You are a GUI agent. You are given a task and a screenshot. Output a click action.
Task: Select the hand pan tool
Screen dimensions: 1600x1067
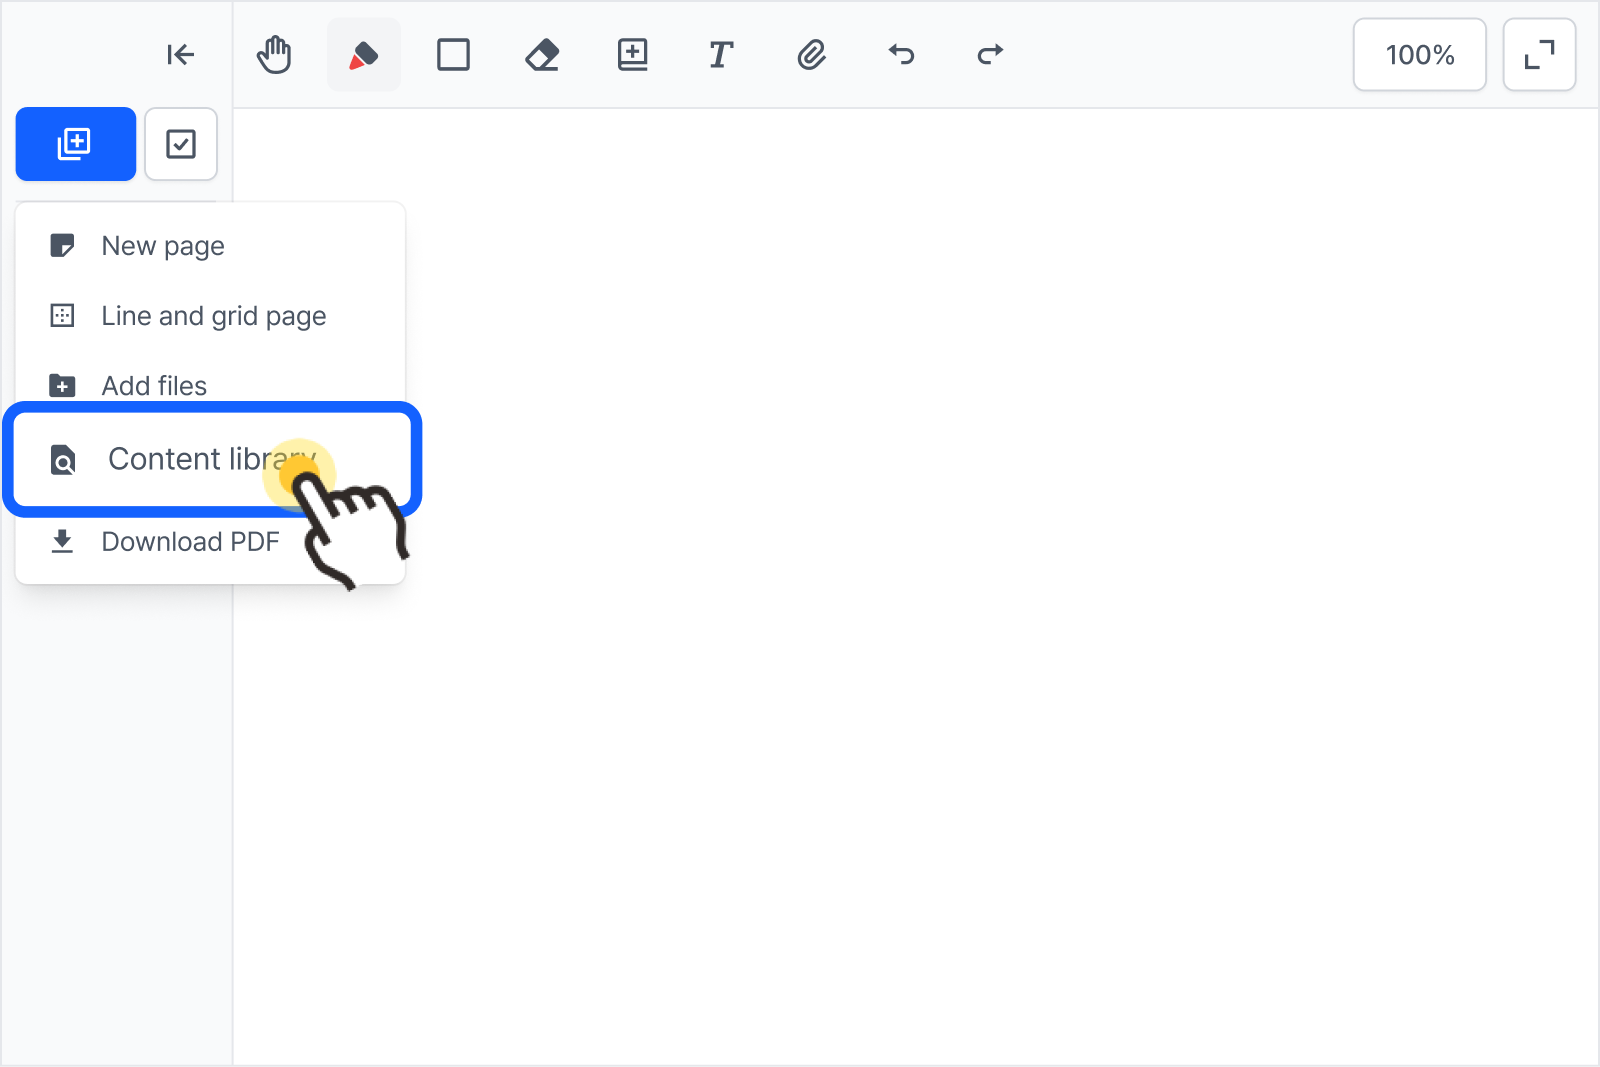[274, 55]
